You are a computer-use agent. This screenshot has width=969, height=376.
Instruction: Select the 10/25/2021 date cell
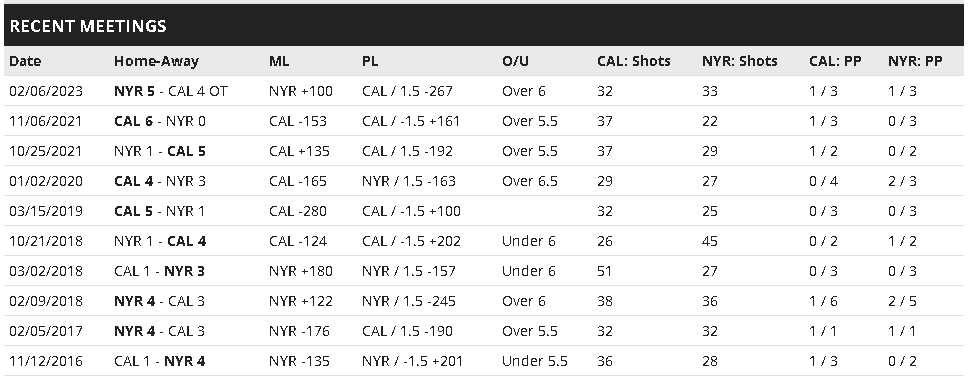click(x=45, y=152)
